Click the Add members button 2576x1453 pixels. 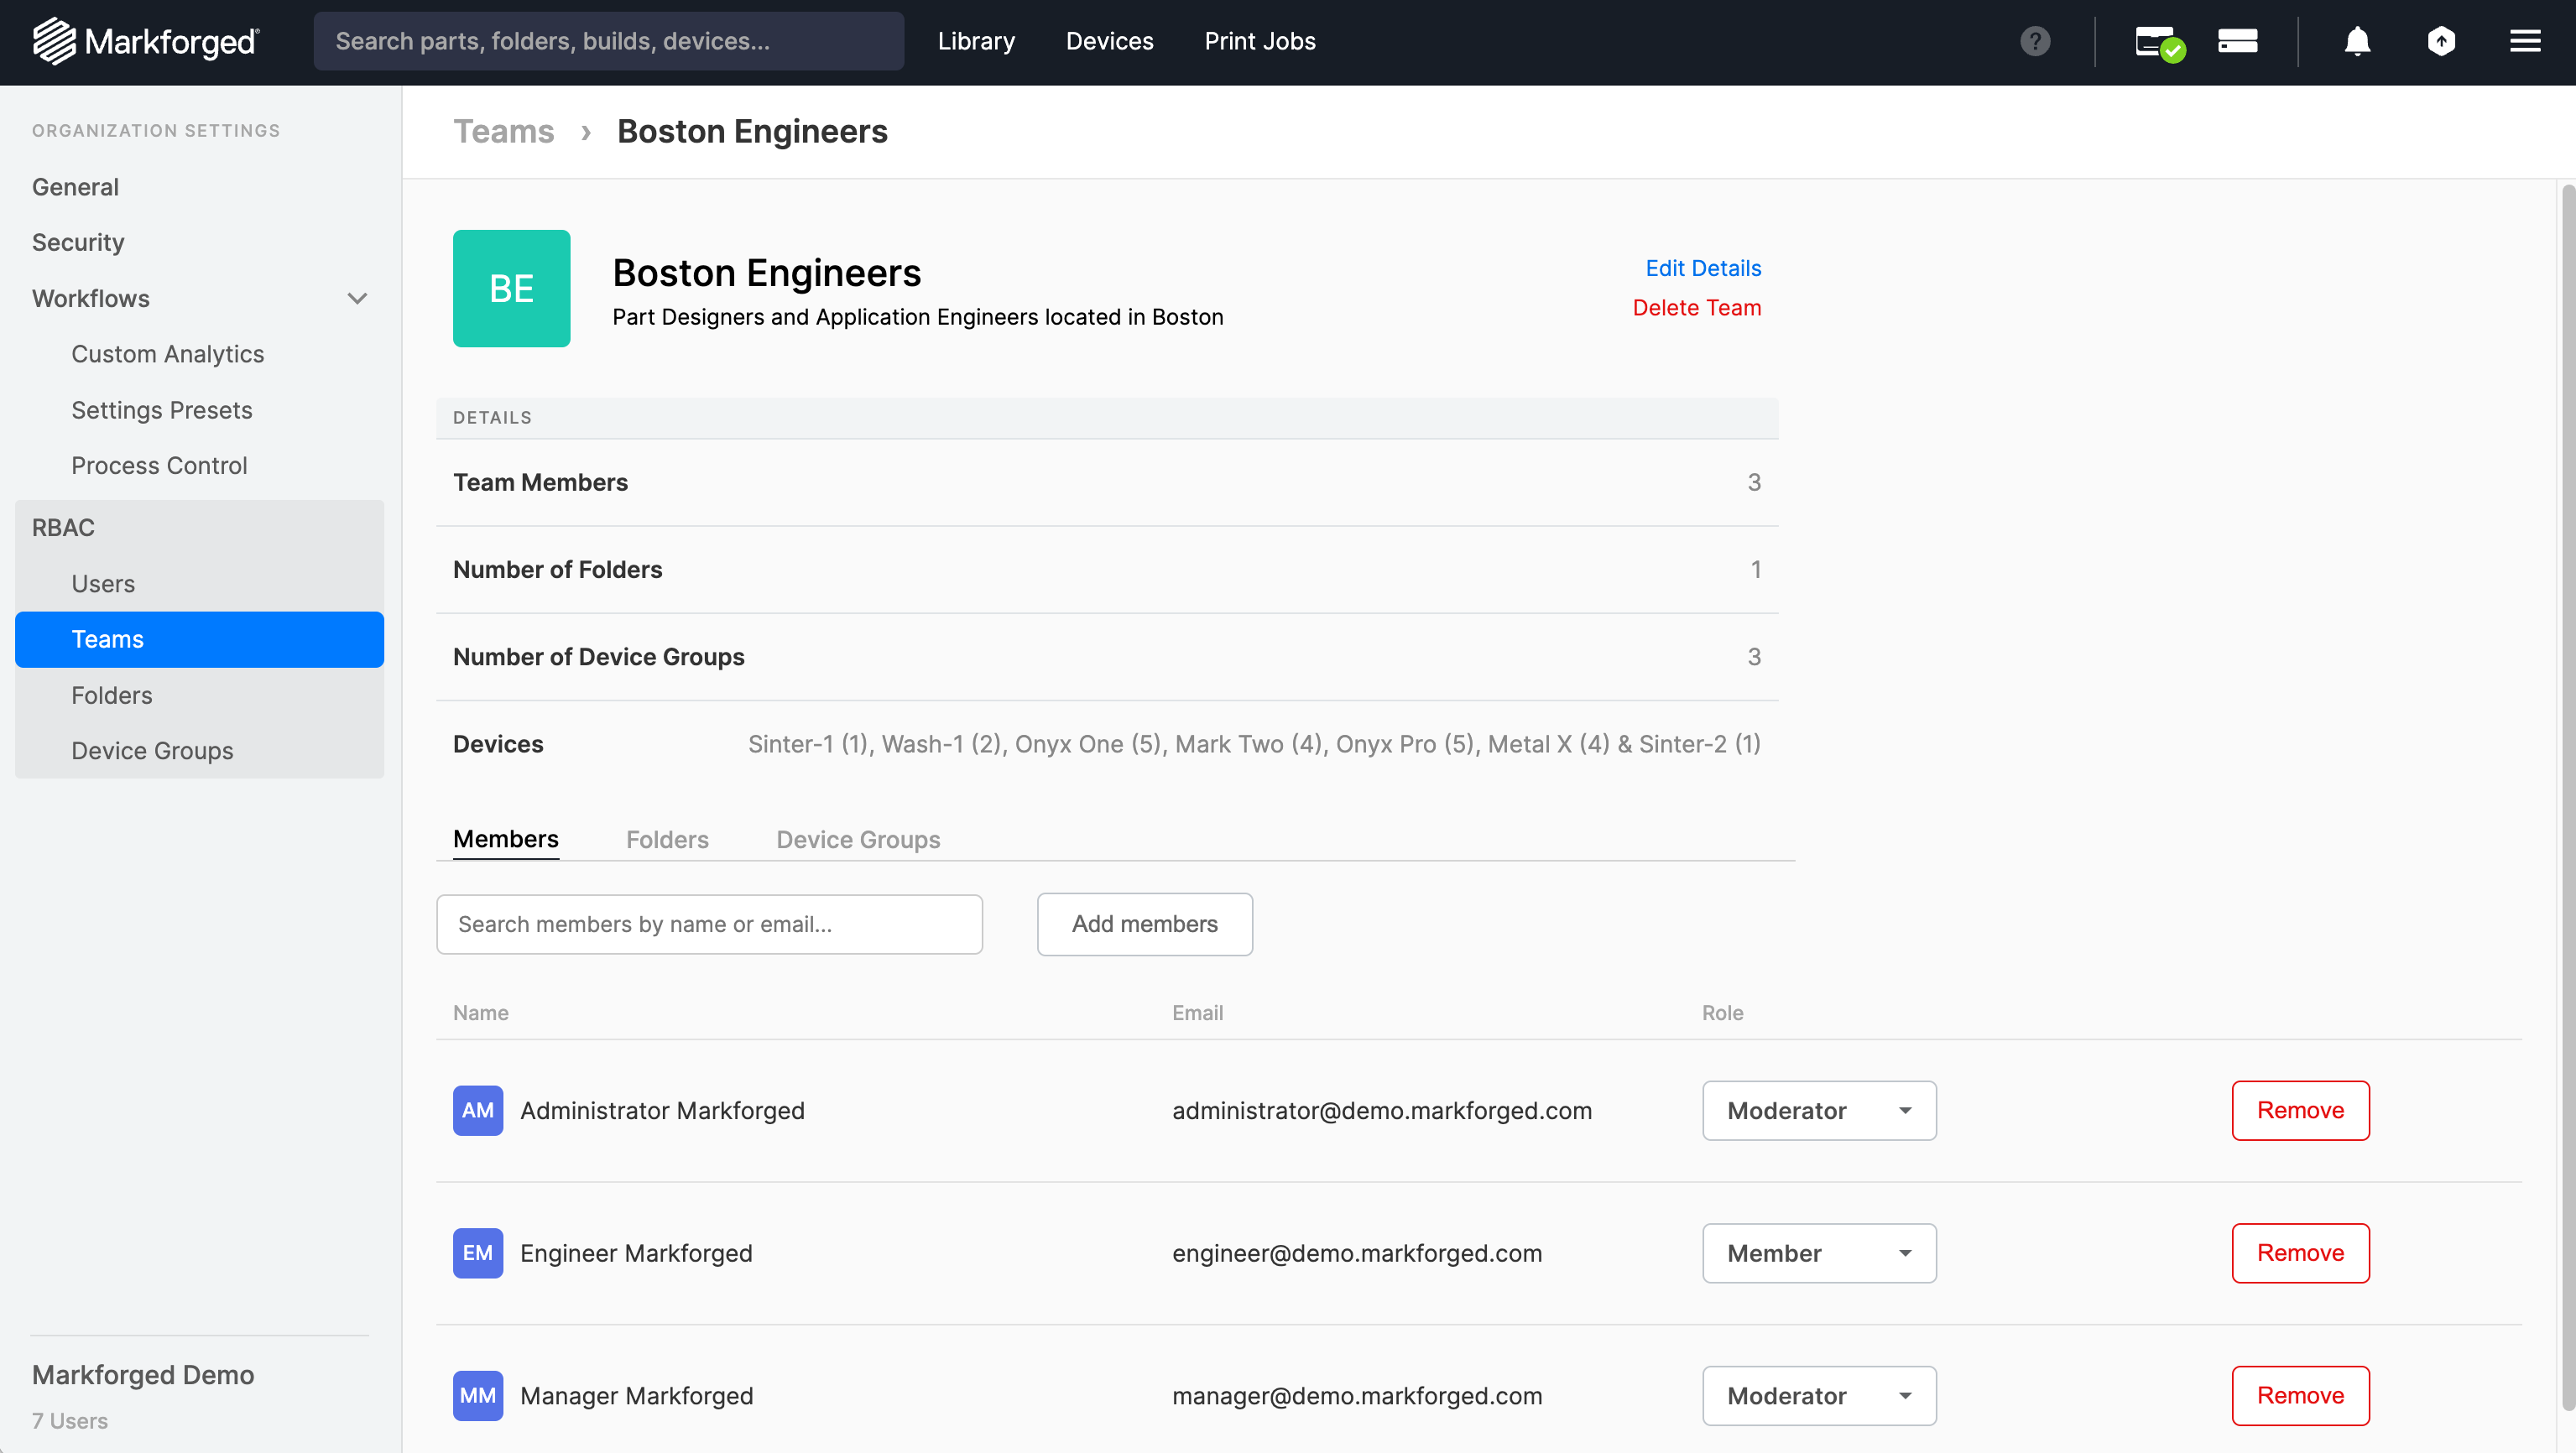click(x=1144, y=923)
